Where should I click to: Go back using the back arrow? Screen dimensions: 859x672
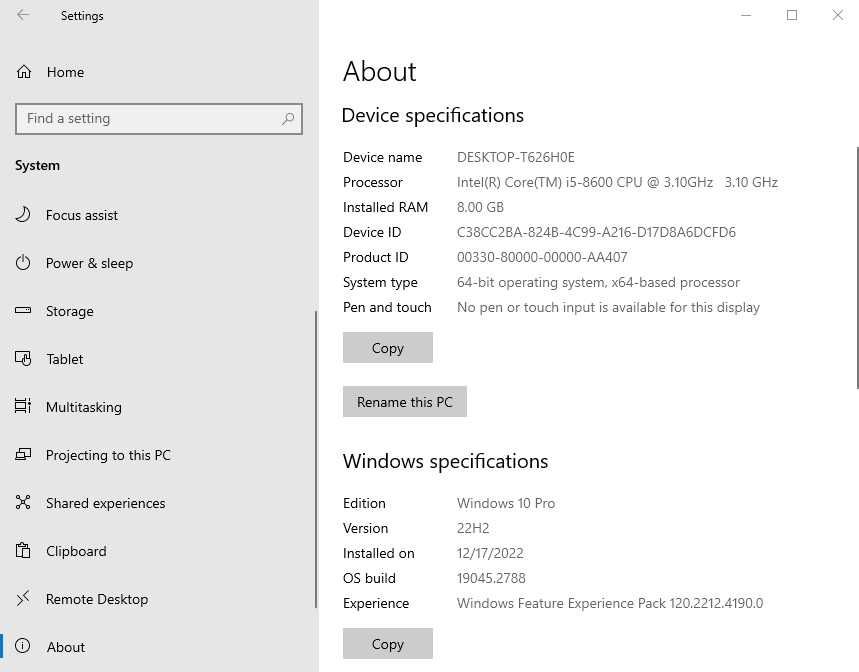(x=23, y=16)
